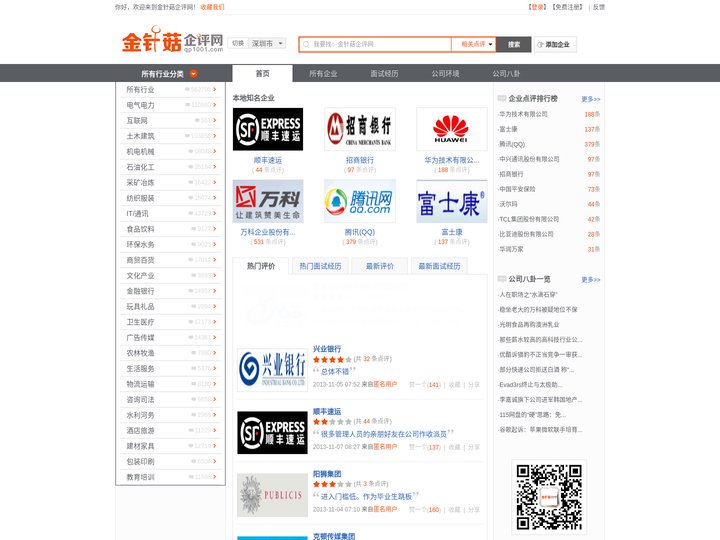Viewport: 720px width, 540px height.
Task: Select the 首页 navigation tab
Action: (x=262, y=73)
